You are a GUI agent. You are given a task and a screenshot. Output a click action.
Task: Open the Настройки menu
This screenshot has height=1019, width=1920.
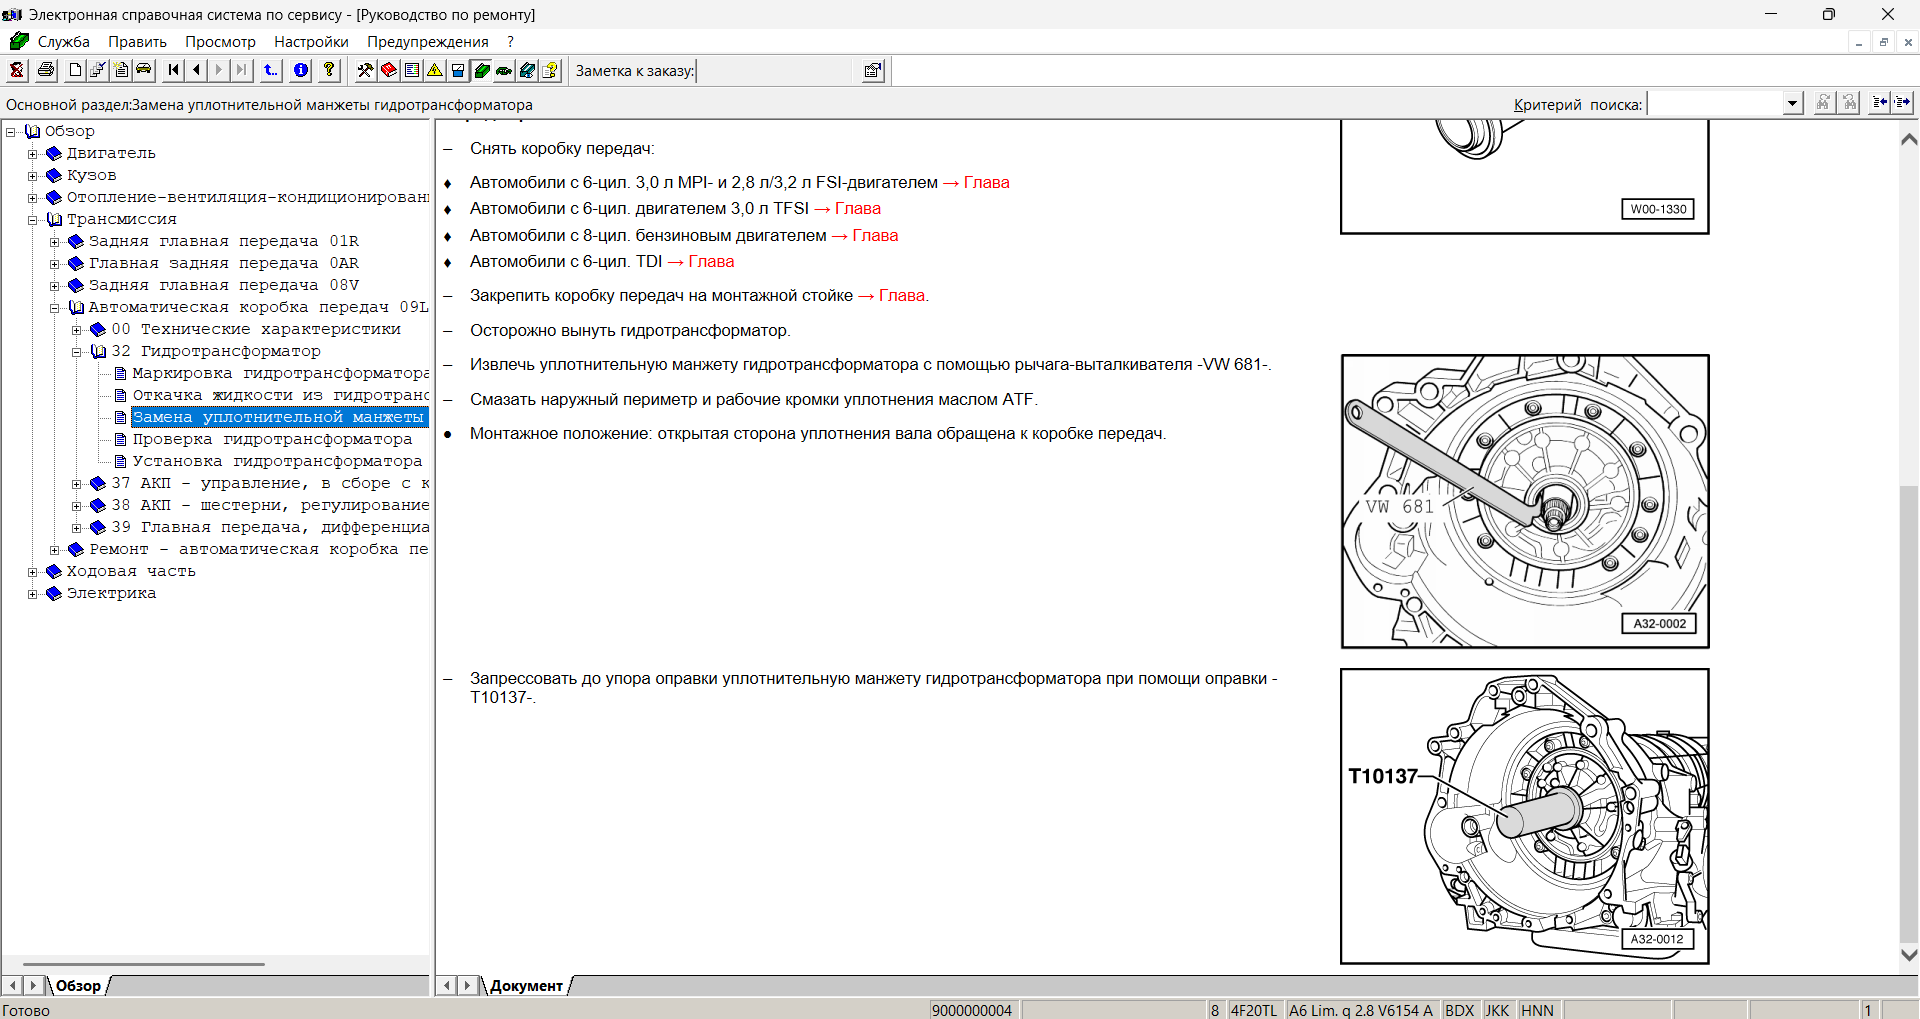point(311,42)
